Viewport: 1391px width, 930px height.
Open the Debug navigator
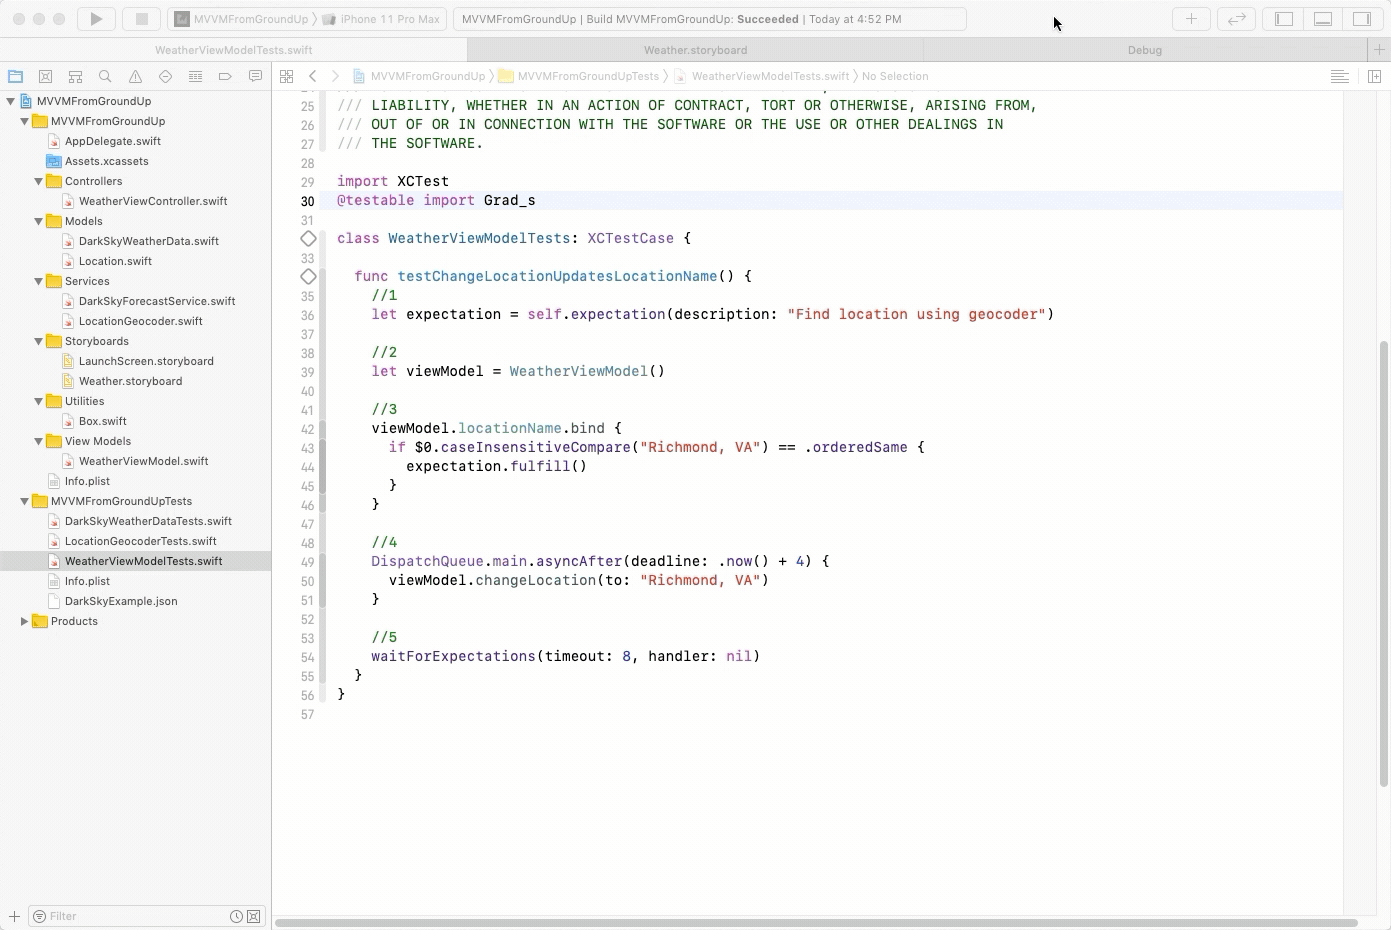(195, 76)
